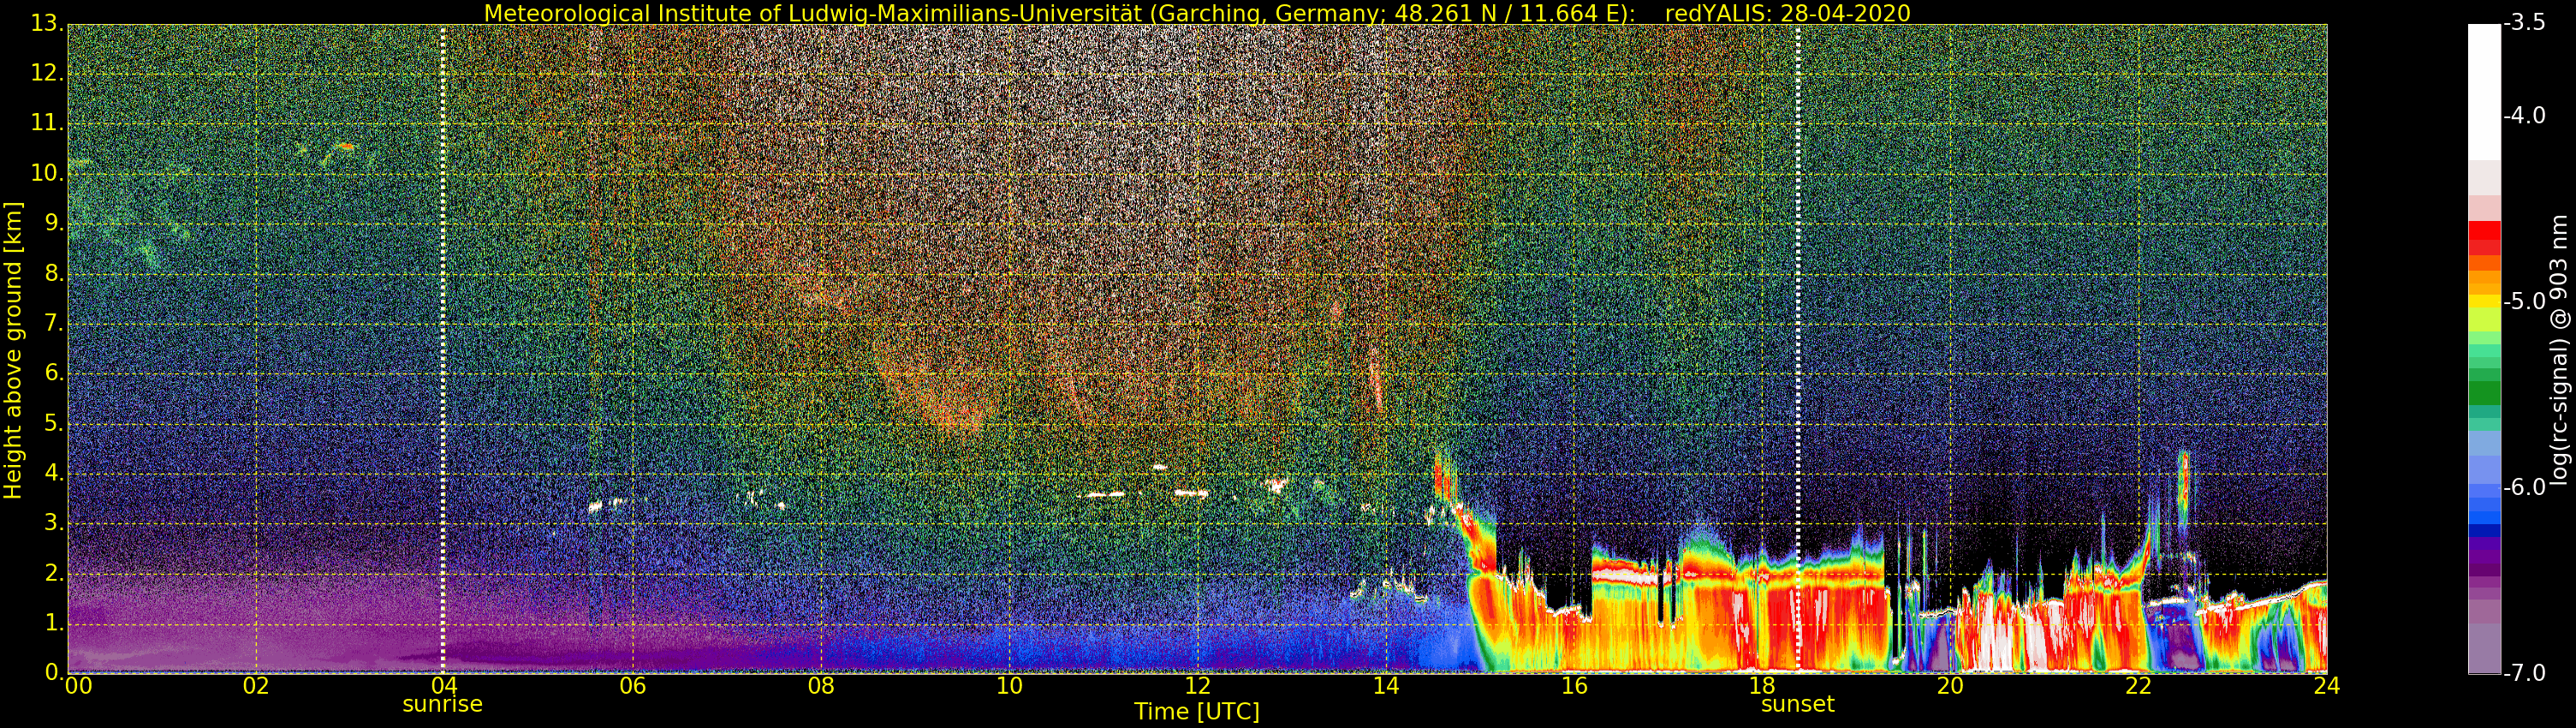Click the time axis tick "10"
The width and height of the screenshot is (2576, 728).
tap(1009, 686)
